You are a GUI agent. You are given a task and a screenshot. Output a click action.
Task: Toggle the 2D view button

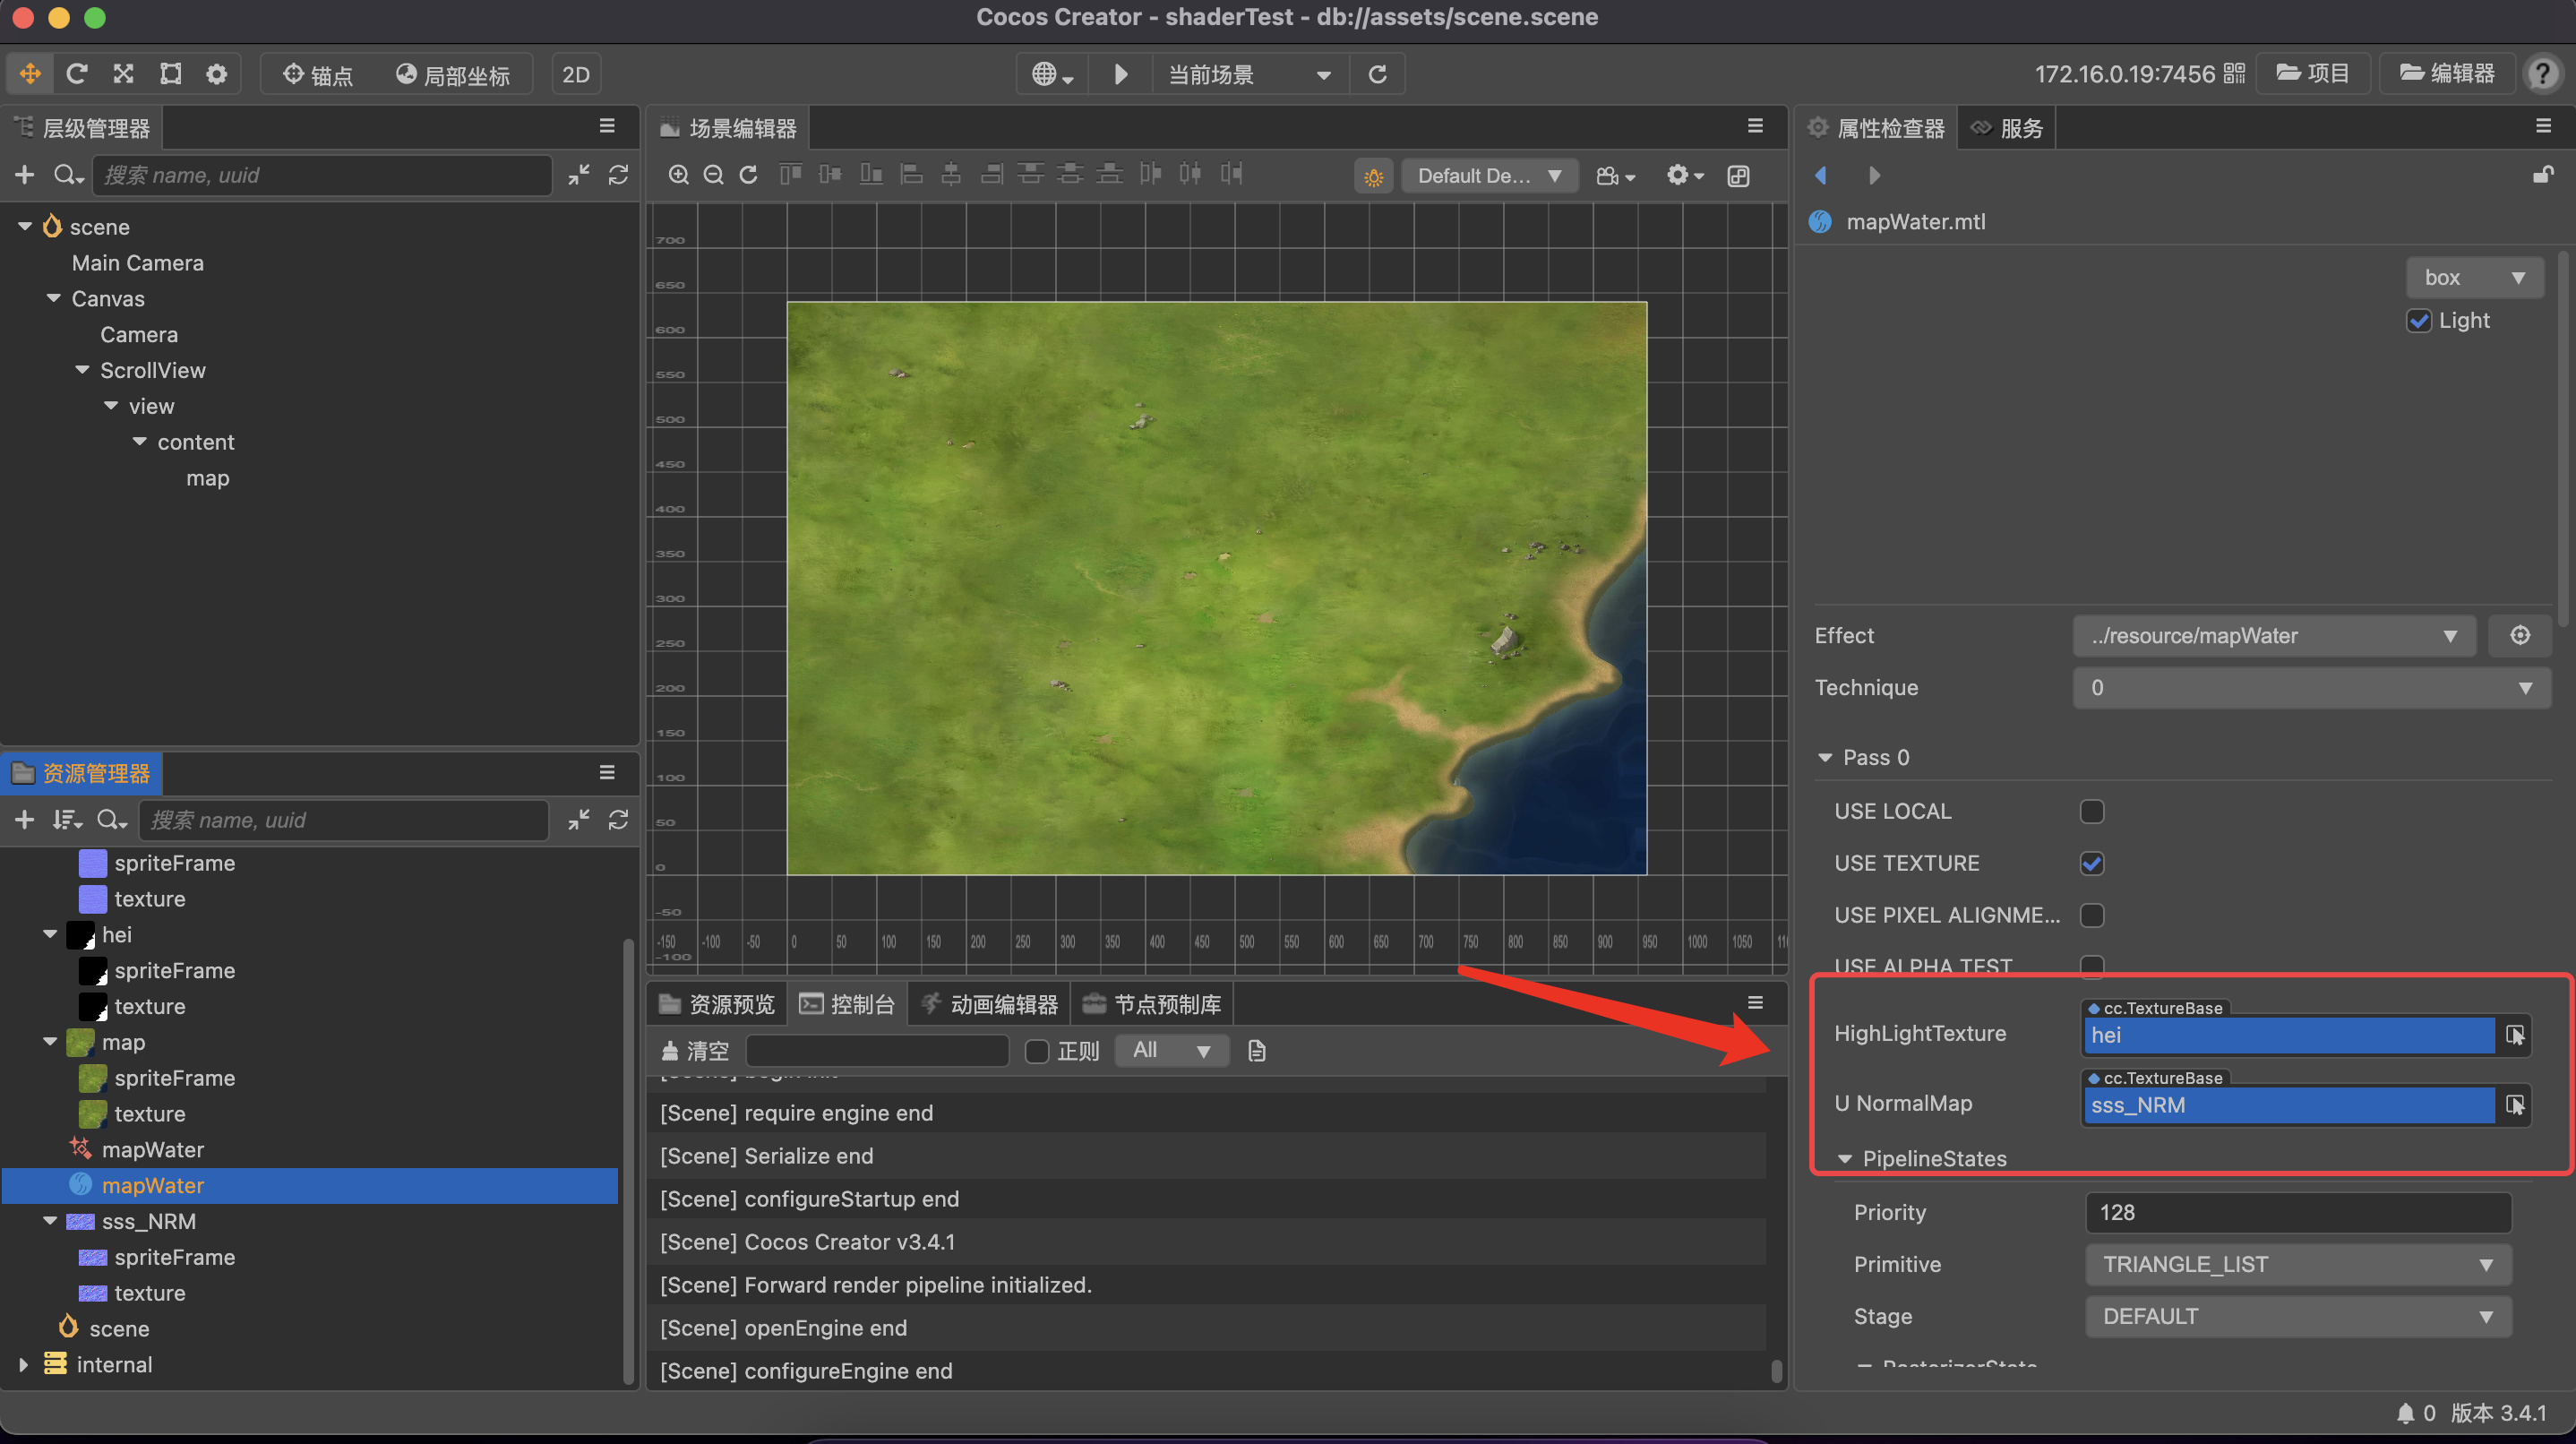(576, 74)
